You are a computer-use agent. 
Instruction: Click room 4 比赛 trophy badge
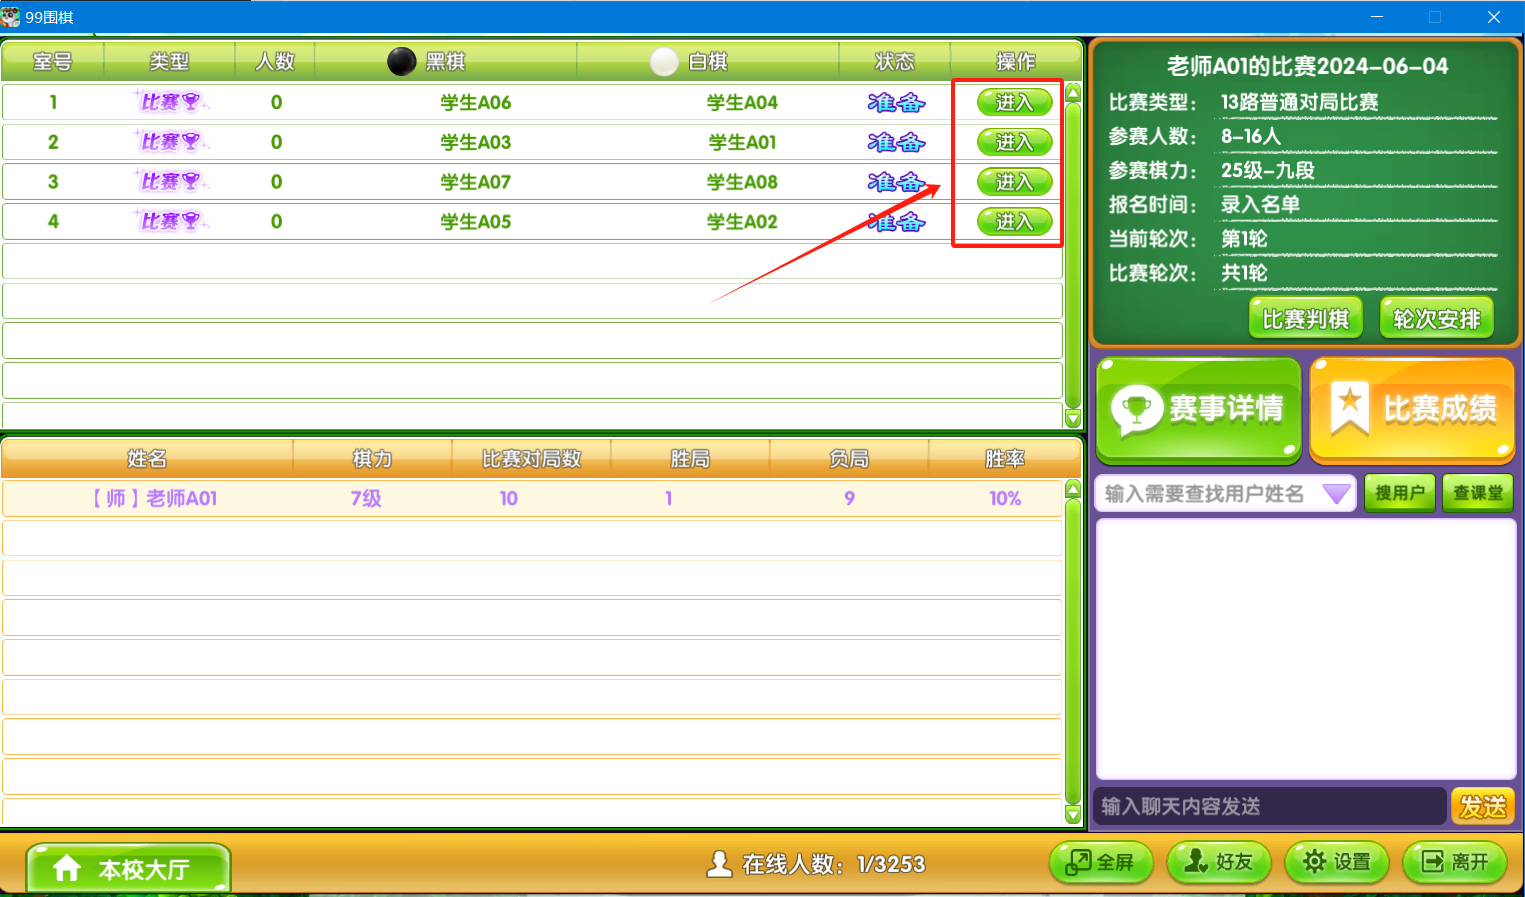click(170, 221)
